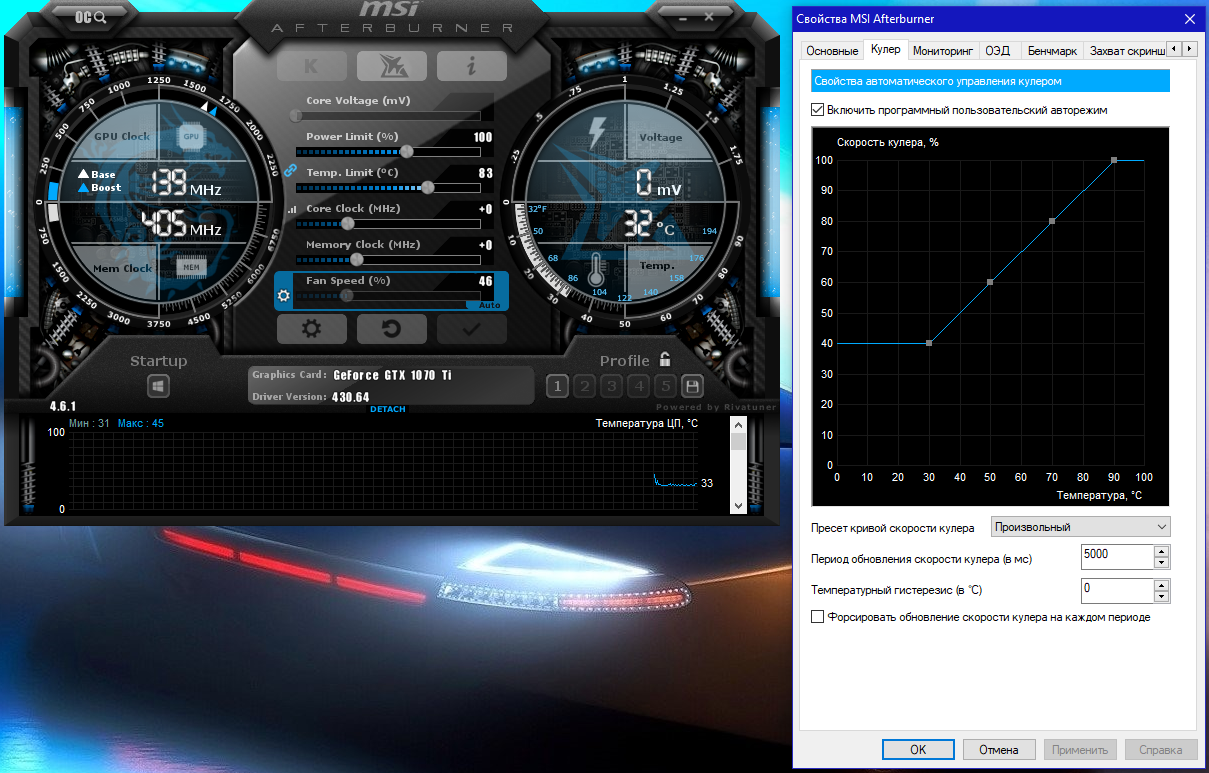
Task: Click the Memory Clock slider handle
Action: click(x=357, y=260)
